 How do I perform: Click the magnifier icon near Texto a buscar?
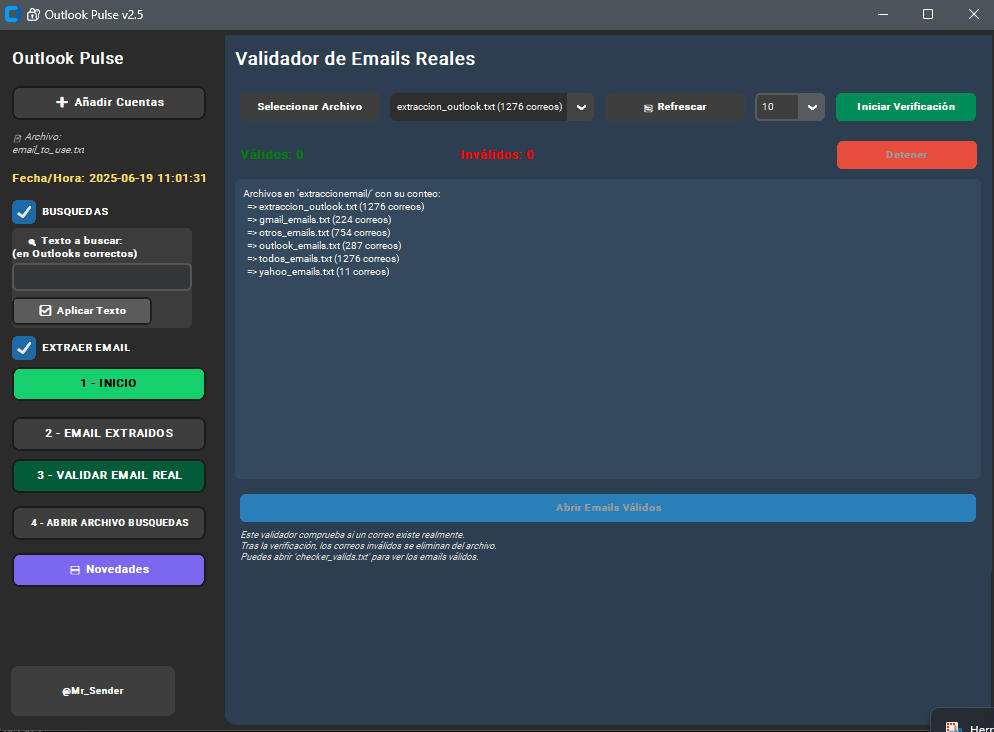pyautogui.click(x=32, y=242)
